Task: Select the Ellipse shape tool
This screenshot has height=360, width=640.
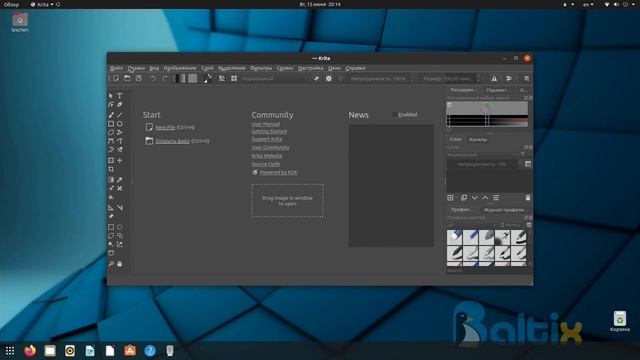Action: click(x=120, y=124)
